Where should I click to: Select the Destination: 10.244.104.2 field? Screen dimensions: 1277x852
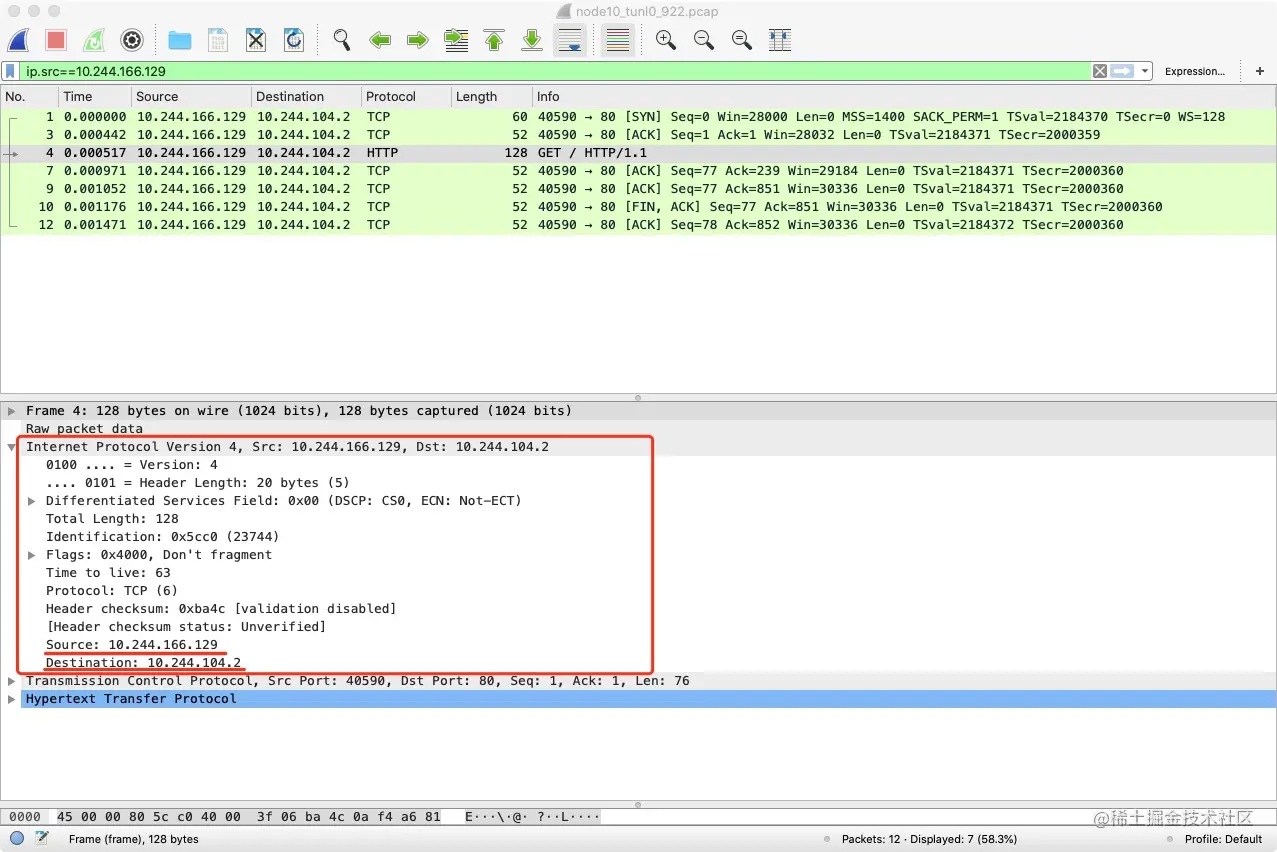tap(143, 663)
